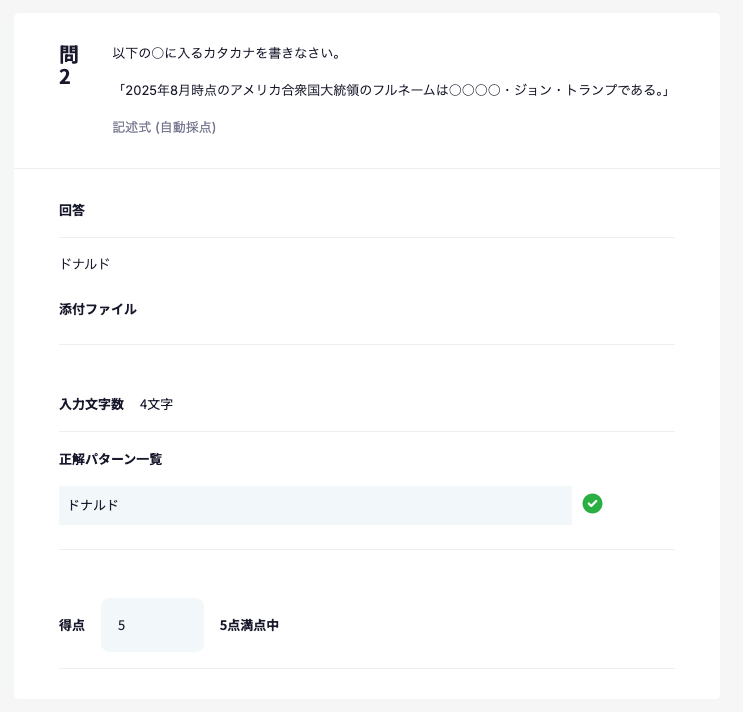Click the 添付ファイル section heading
The width and height of the screenshot is (743, 712).
pyautogui.click(x=98, y=309)
